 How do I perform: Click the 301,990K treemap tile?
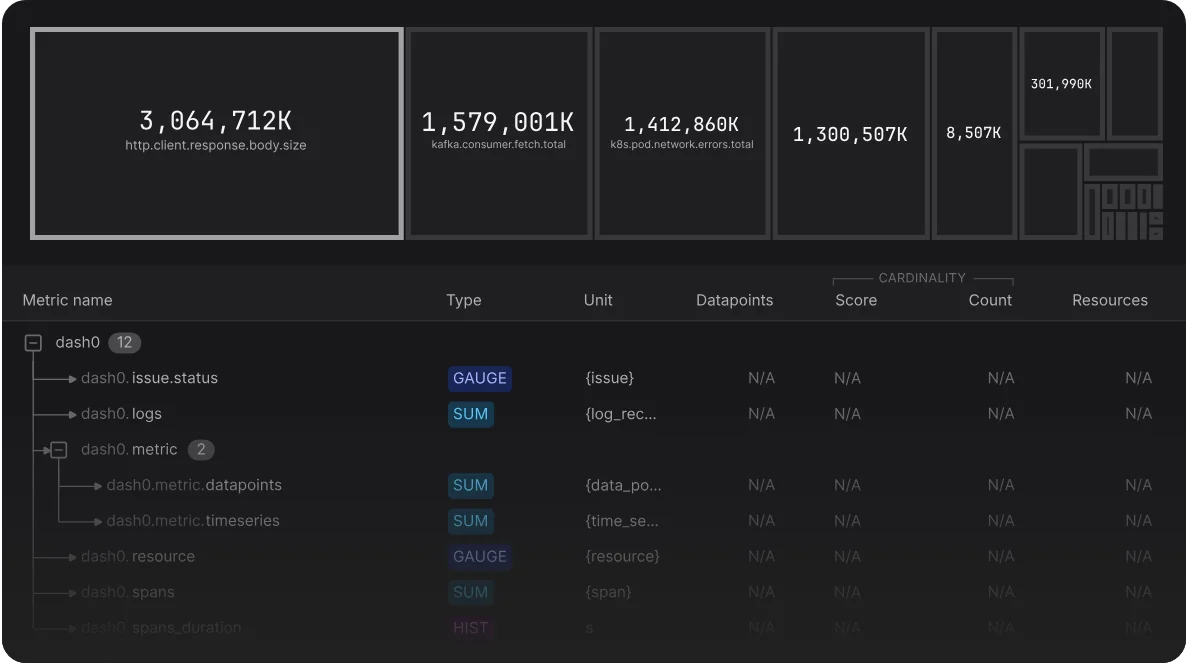pyautogui.click(x=1061, y=84)
